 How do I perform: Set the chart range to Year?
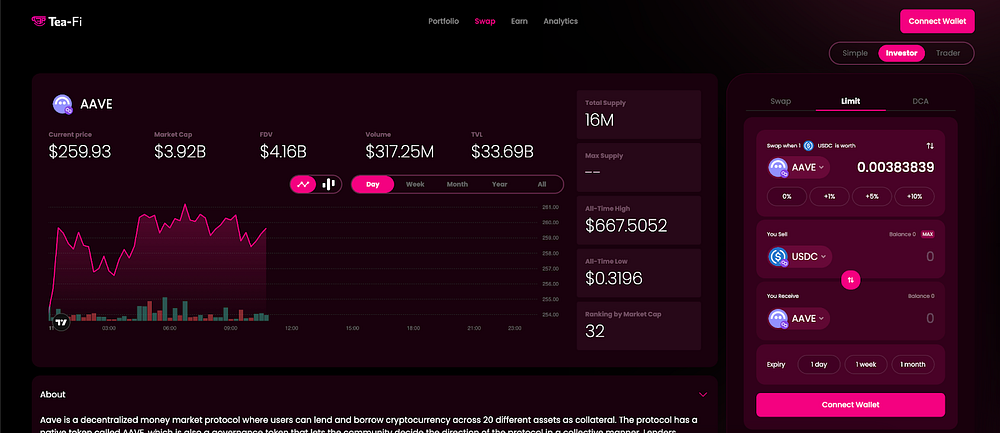click(499, 184)
